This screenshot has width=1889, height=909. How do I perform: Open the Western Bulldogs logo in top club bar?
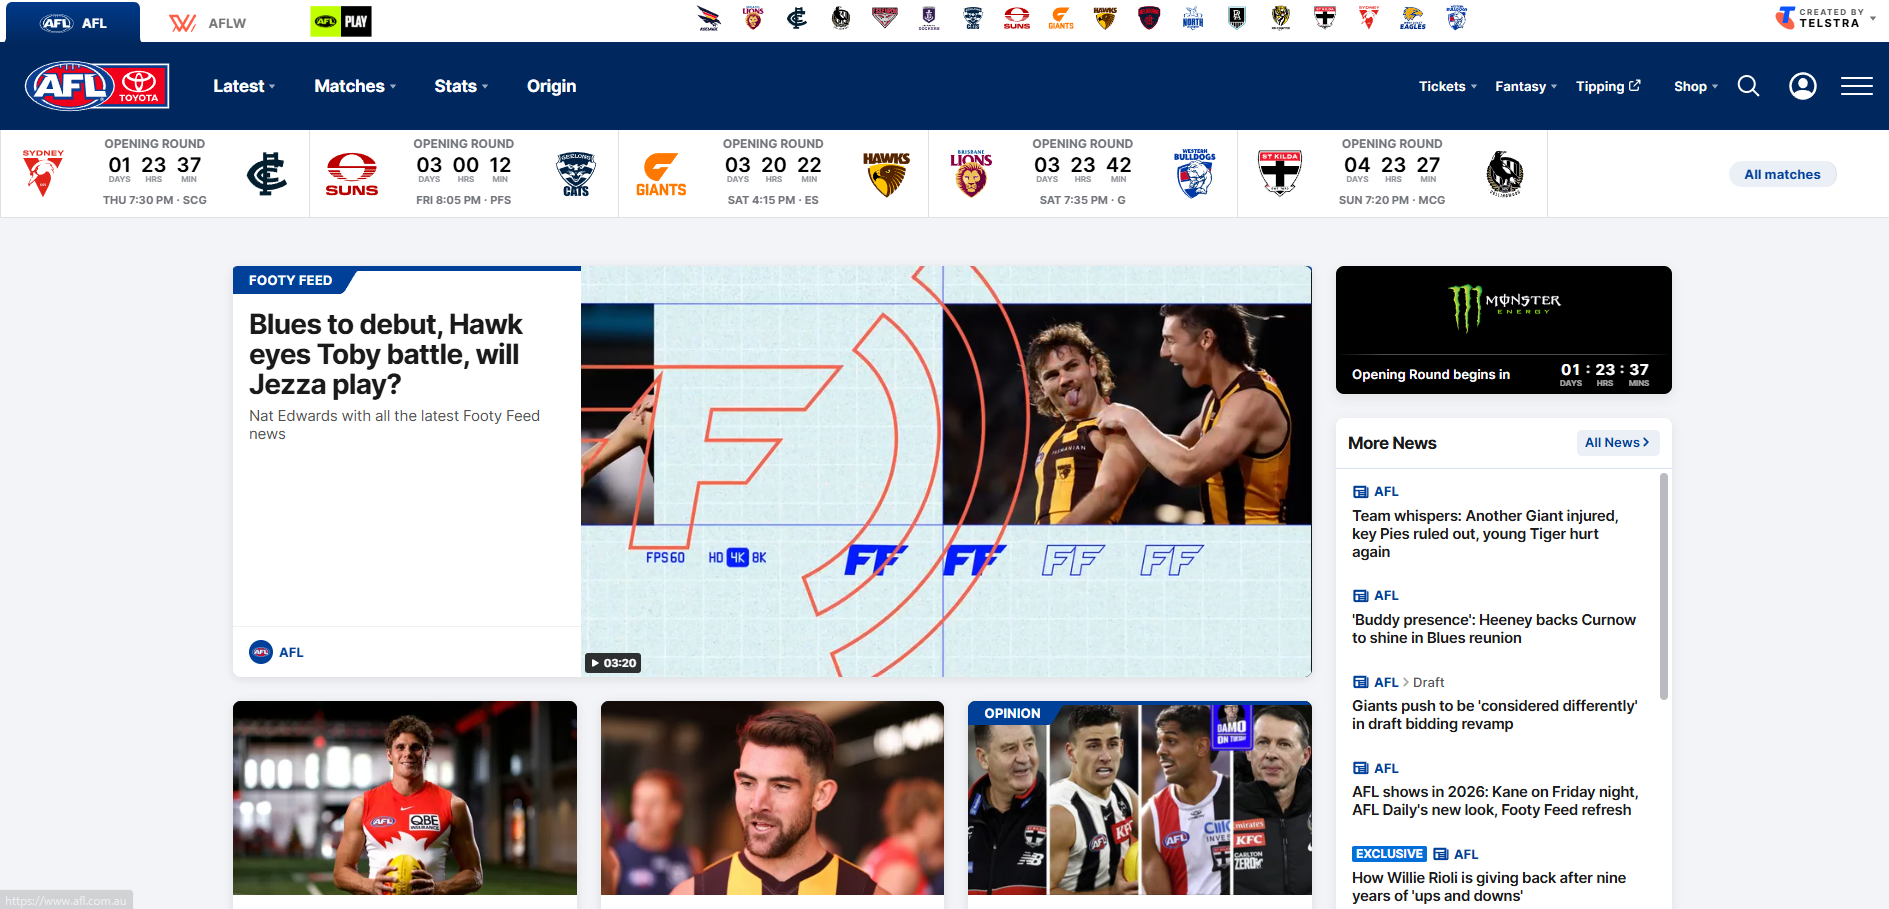(x=1457, y=19)
